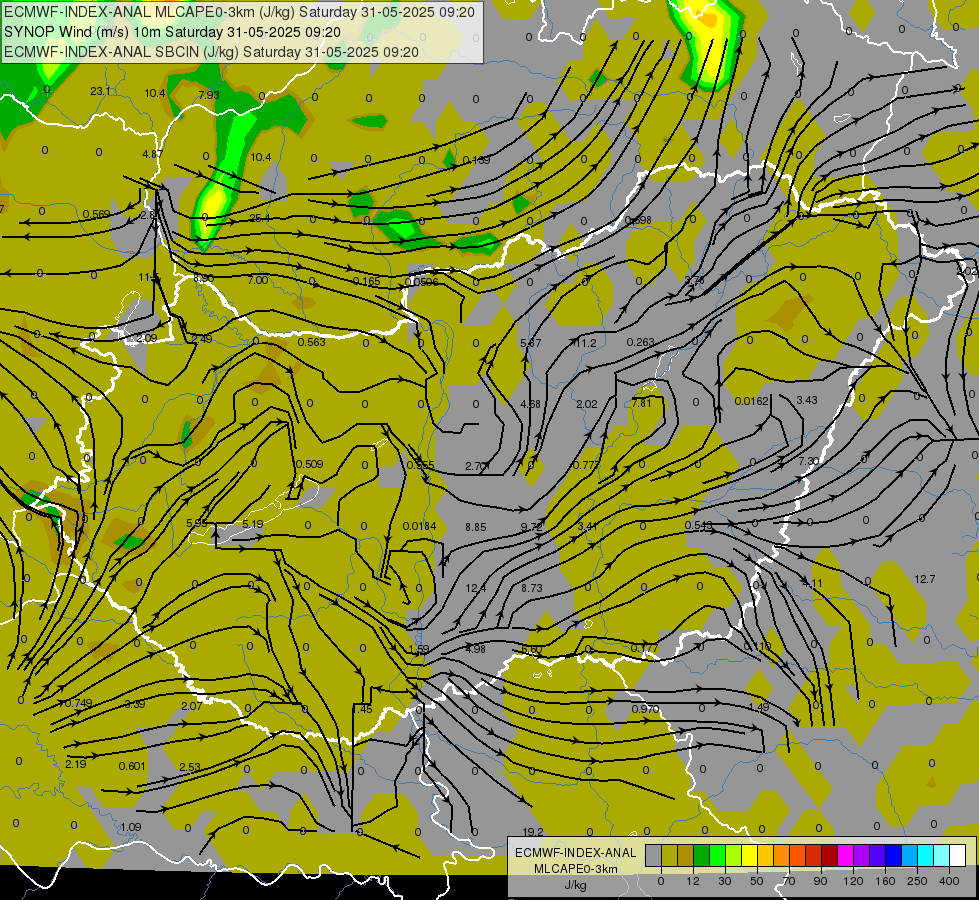Click the map value 7.30
The height and width of the screenshot is (900, 979).
pos(808,461)
